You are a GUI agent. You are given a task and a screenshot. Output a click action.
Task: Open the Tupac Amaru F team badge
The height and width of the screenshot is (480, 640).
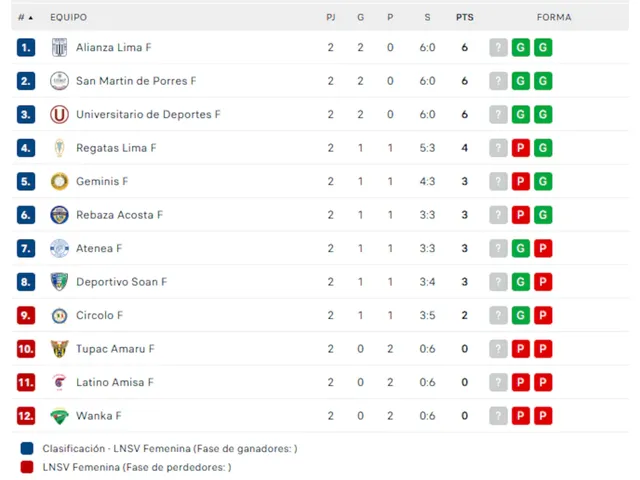coord(59,349)
